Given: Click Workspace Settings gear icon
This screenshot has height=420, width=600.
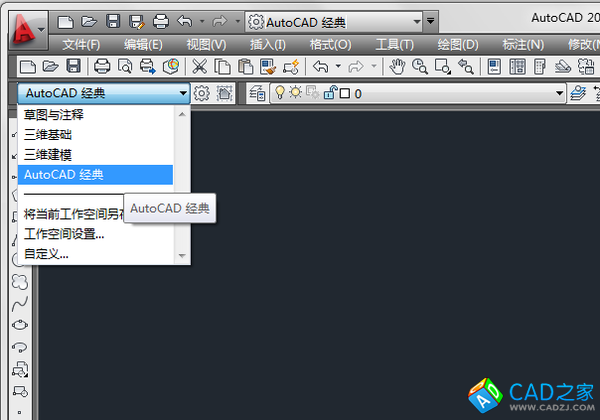Looking at the screenshot, I should coord(202,93).
